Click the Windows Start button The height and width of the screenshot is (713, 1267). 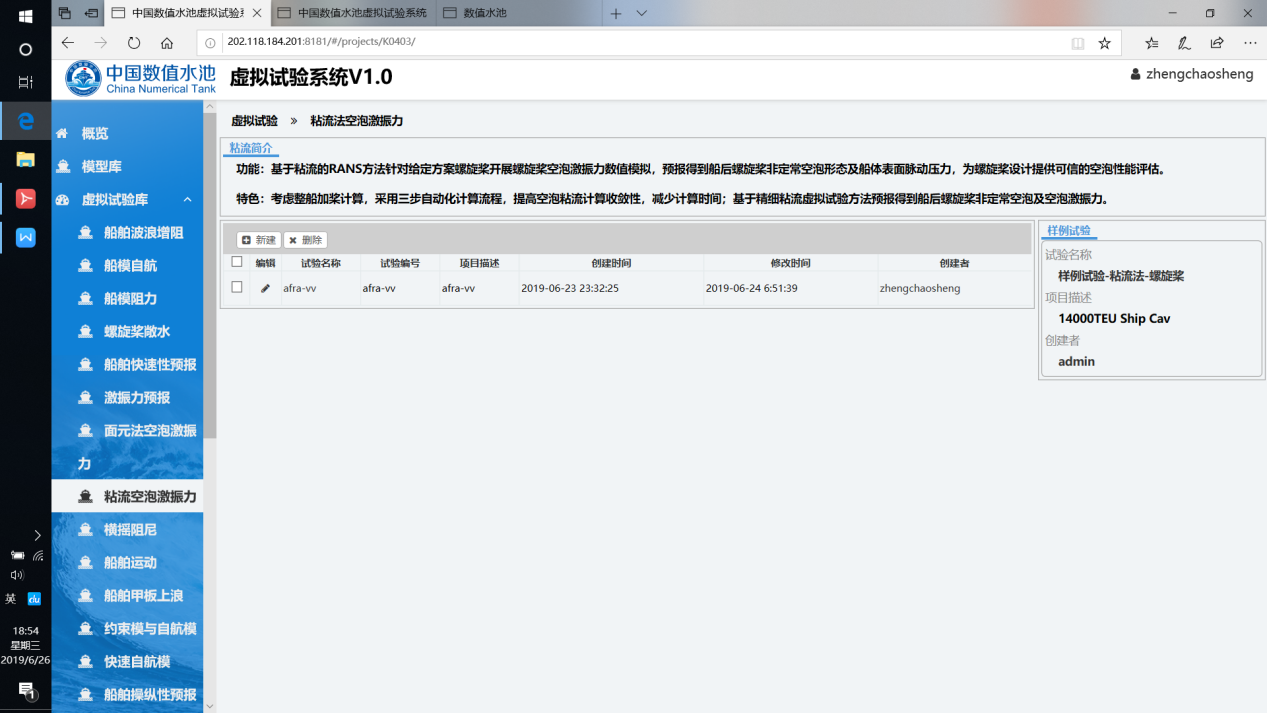coord(26,16)
